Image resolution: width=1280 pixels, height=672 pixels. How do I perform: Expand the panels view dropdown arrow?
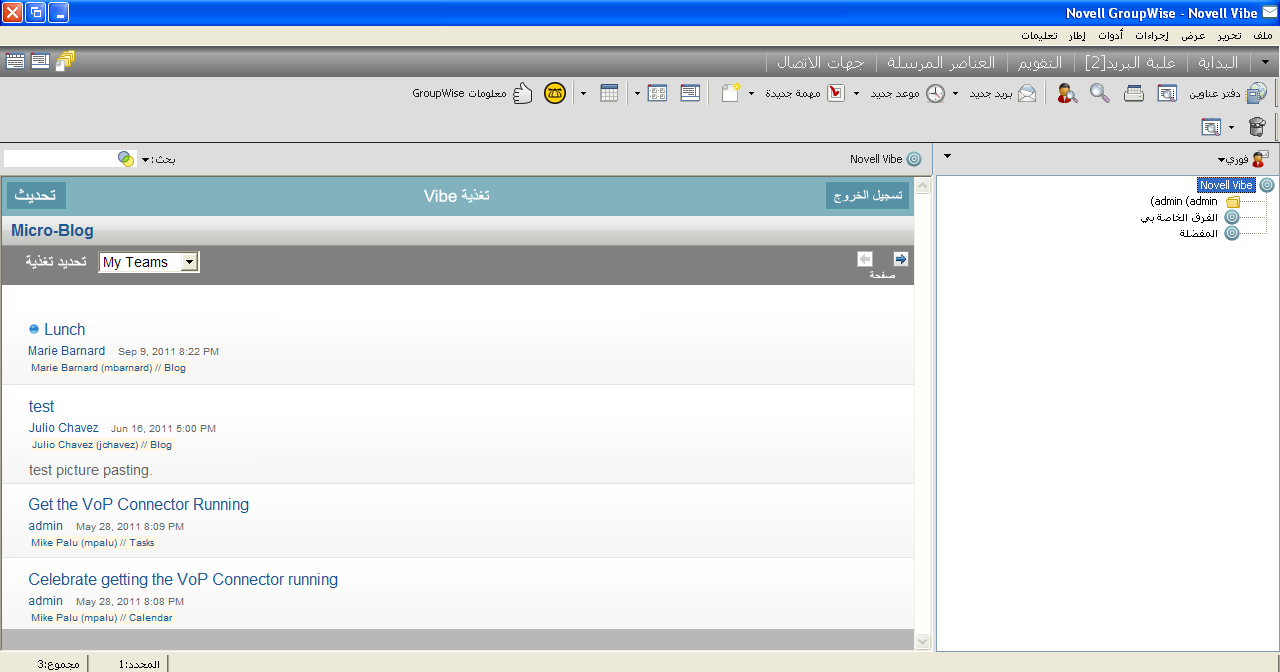pos(637,93)
